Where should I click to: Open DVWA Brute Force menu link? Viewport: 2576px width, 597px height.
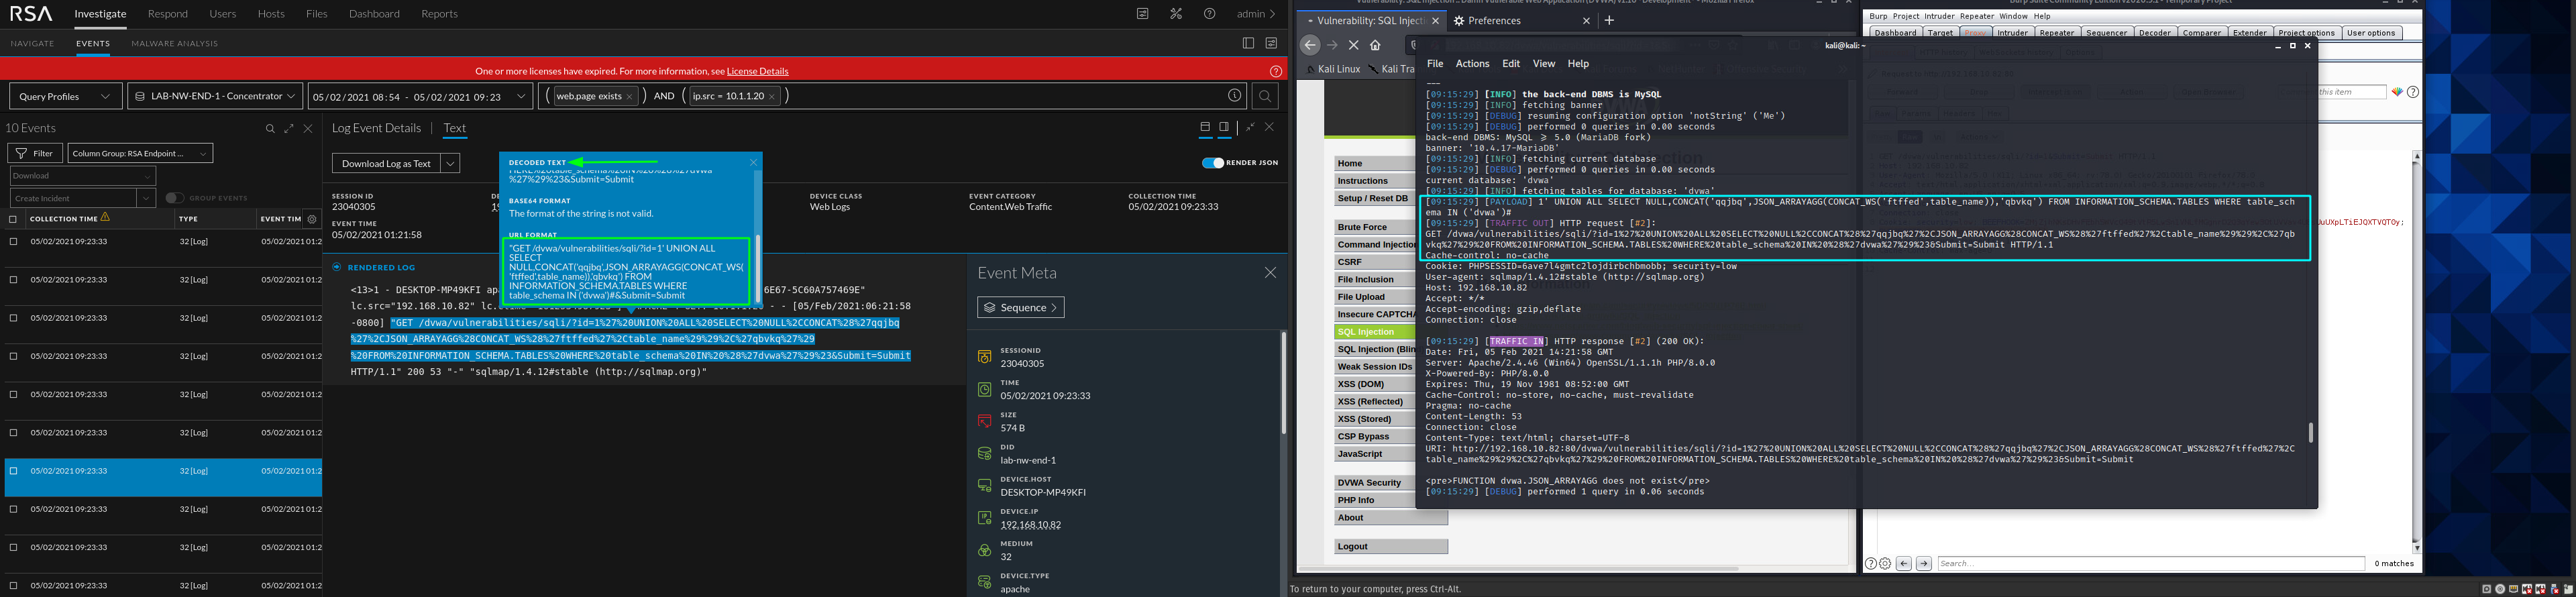(x=1376, y=227)
